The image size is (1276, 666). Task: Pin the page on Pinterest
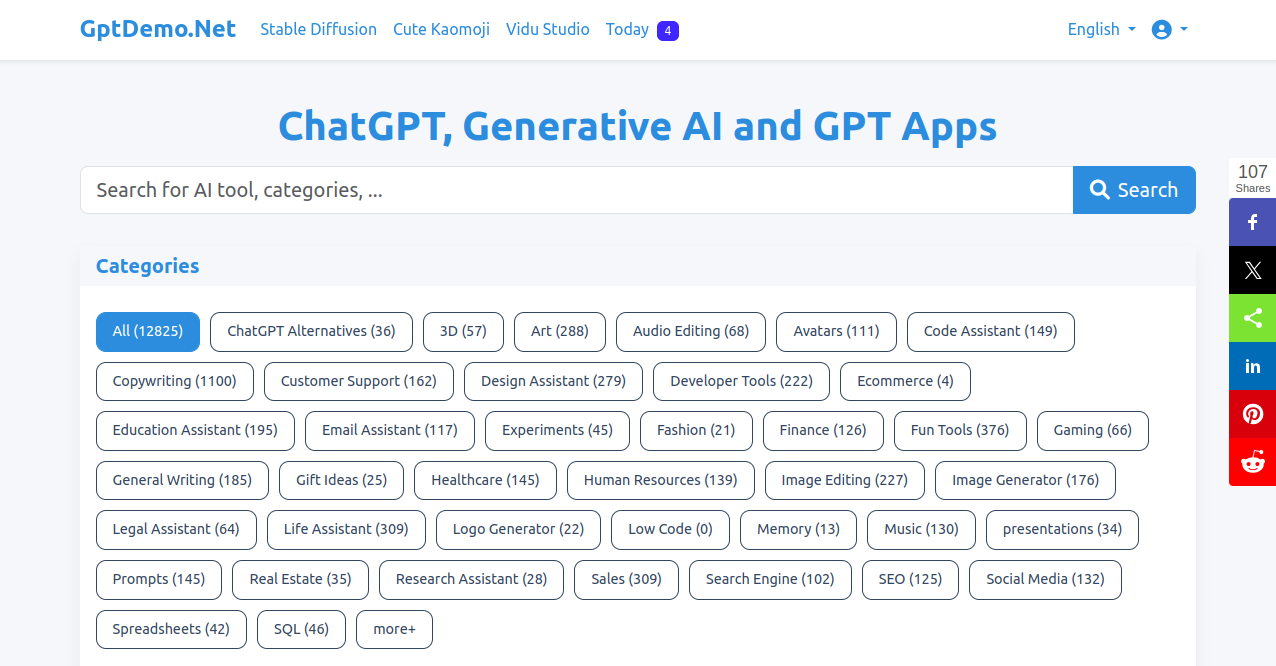1252,414
